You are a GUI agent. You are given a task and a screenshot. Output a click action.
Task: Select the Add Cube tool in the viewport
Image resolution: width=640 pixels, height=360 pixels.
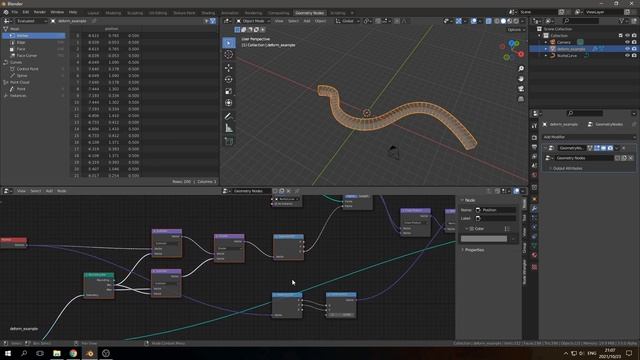point(229,141)
